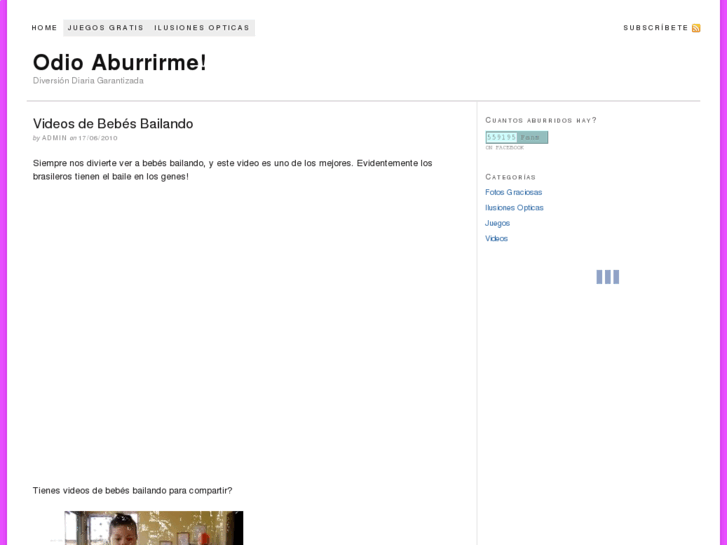Open the Videos de Bebés Bailando post title
Screen dimensions: 727x545
113,123
